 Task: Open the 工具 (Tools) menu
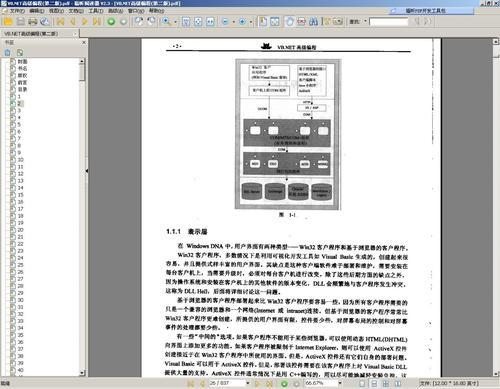[96, 11]
